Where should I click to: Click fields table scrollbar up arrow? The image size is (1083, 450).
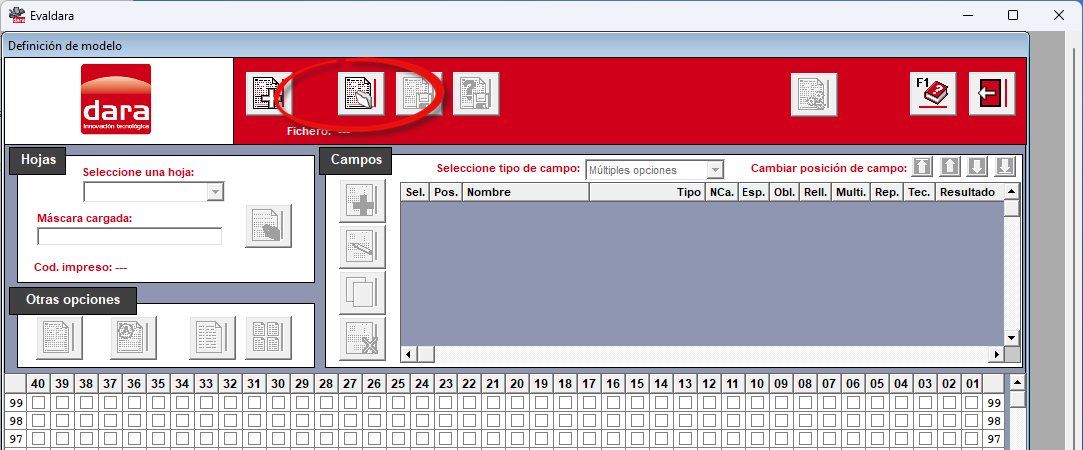click(x=1012, y=191)
